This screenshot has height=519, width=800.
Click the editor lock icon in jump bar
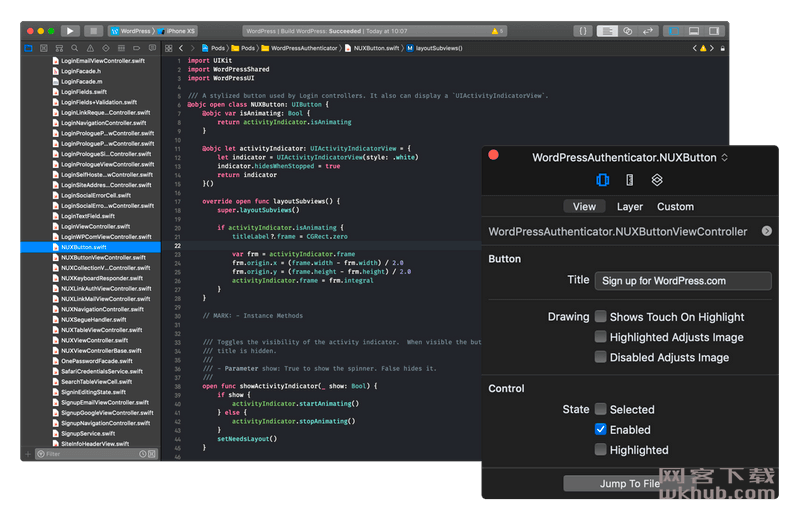[722, 48]
